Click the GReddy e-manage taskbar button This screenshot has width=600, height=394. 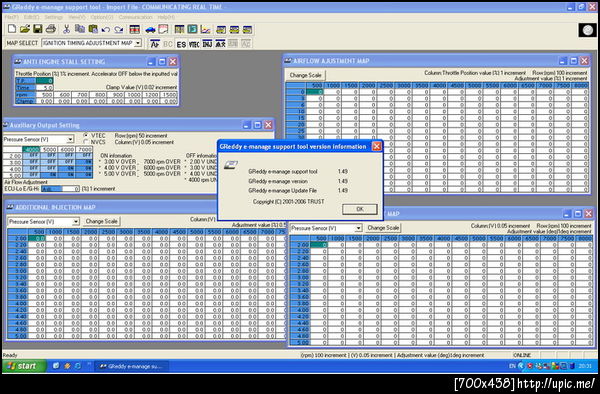click(x=132, y=366)
